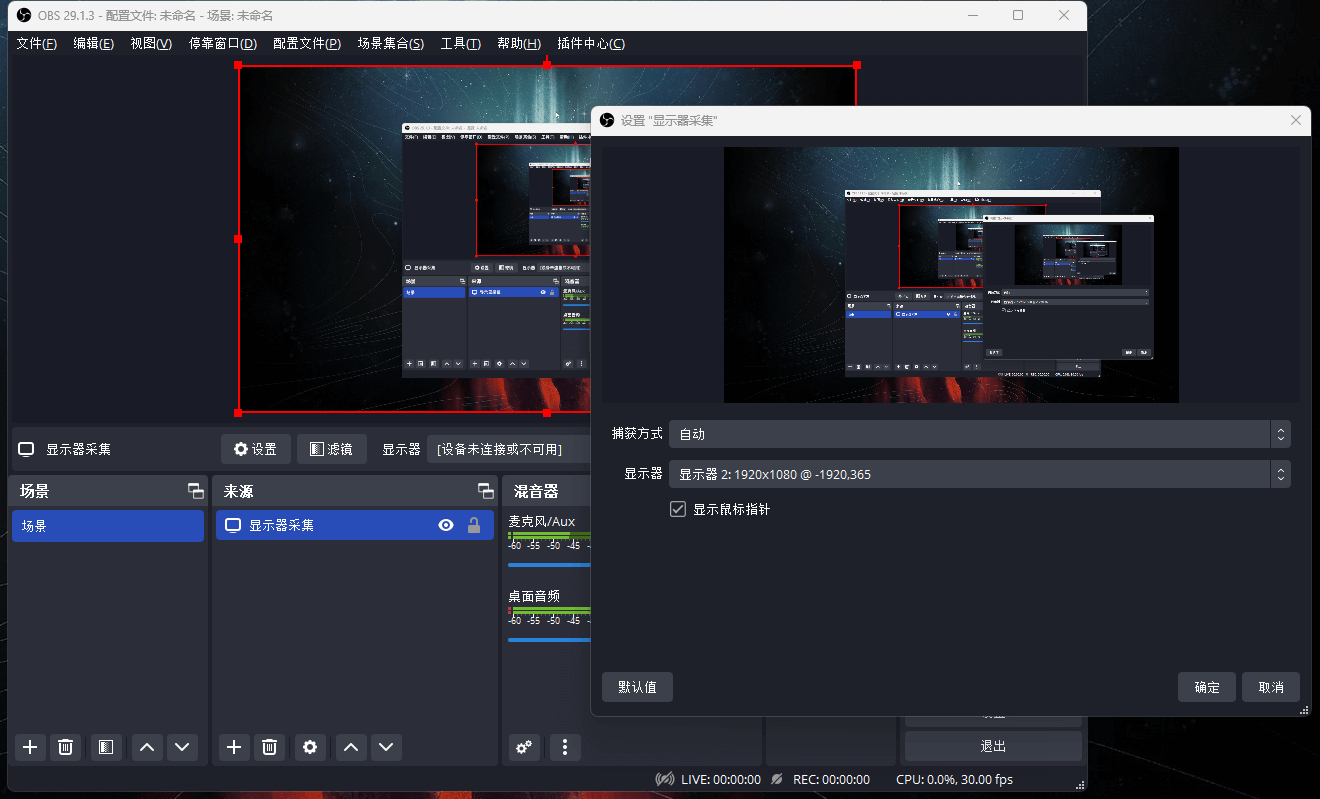The image size is (1320, 799).
Task: Open 插件中心 menu
Action: 591,44
